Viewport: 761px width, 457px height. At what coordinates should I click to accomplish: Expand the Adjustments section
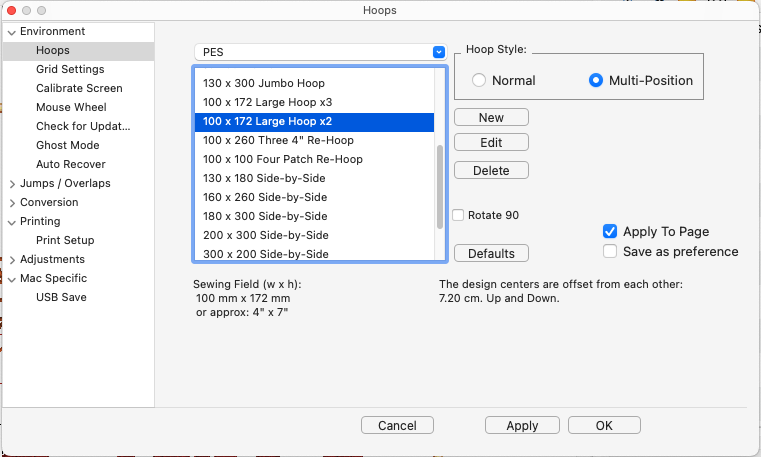coord(11,260)
